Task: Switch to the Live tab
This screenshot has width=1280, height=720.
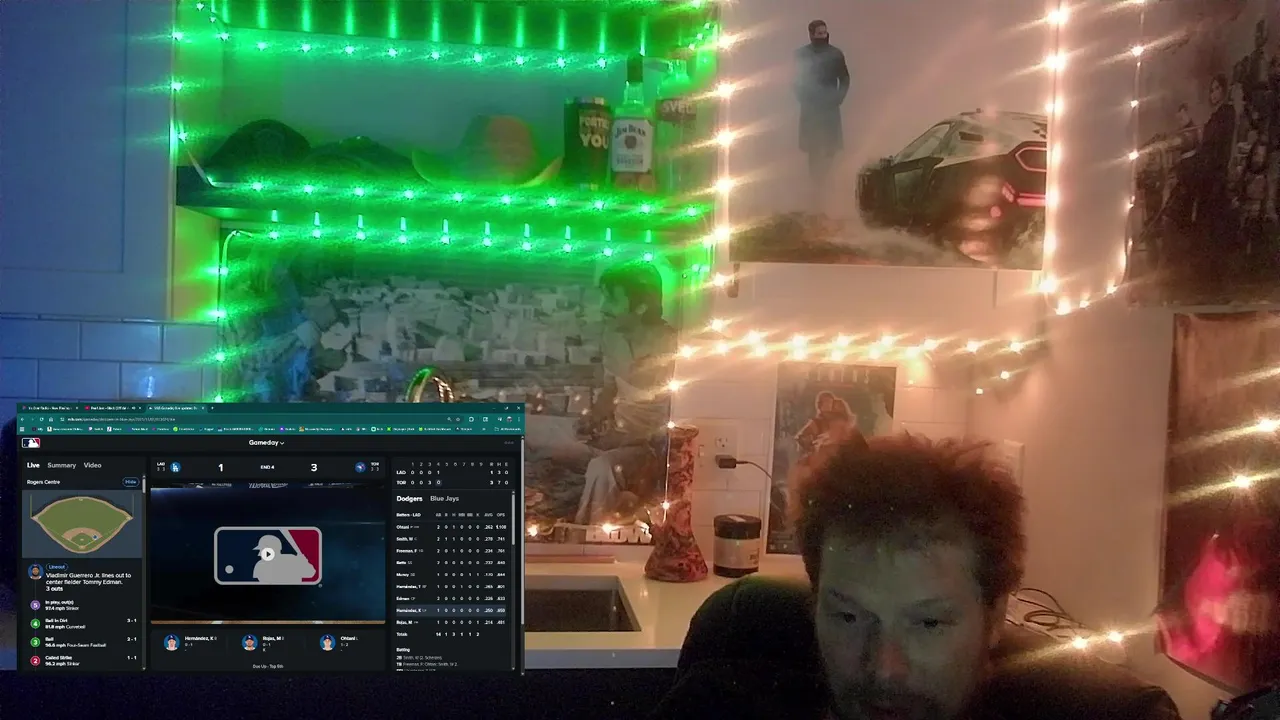Action: [33, 465]
